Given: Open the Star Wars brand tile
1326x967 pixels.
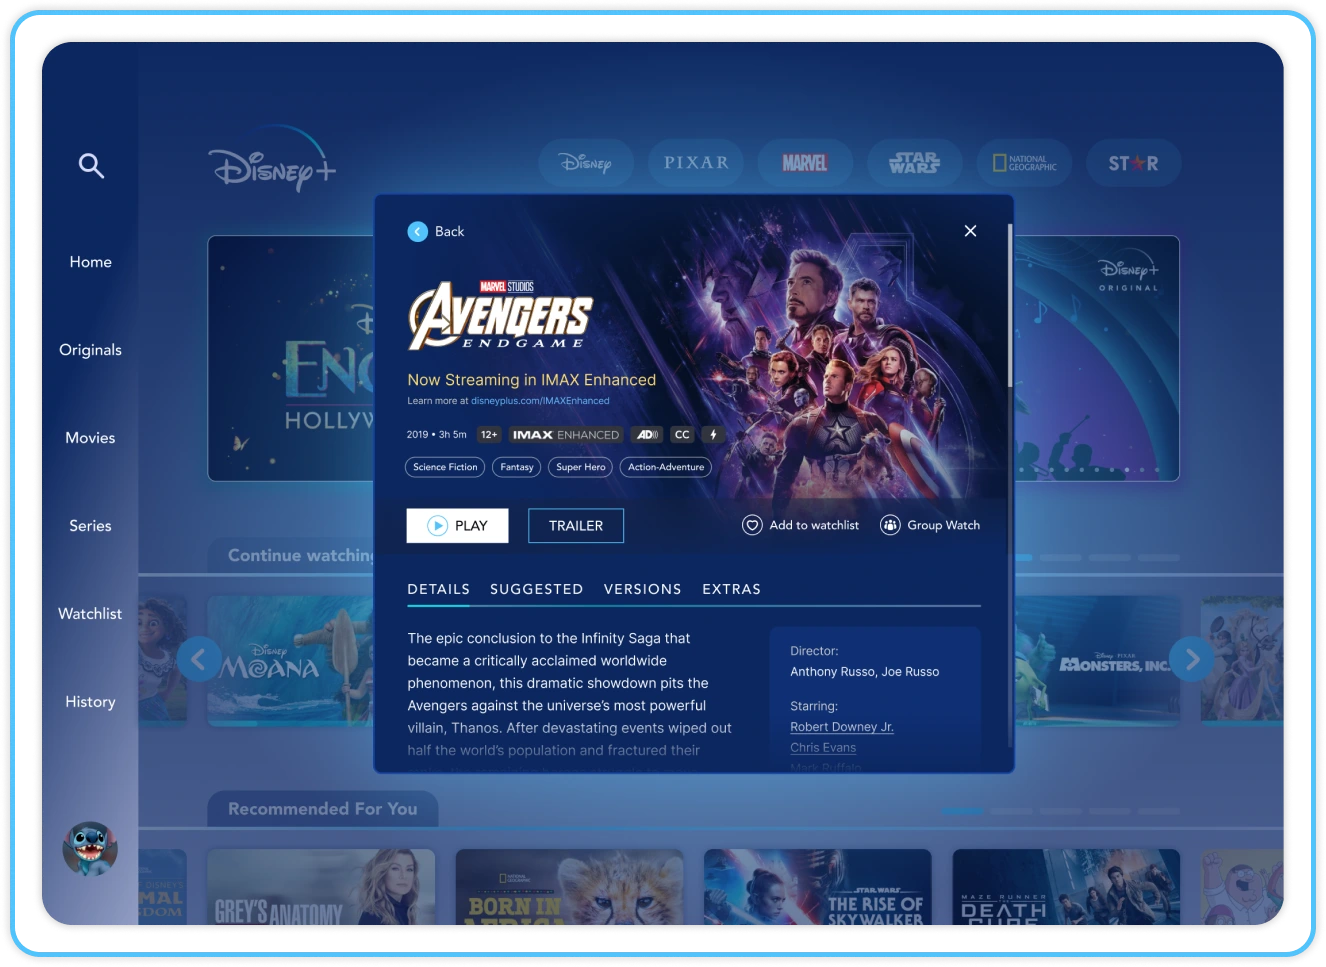Looking at the screenshot, I should (914, 163).
